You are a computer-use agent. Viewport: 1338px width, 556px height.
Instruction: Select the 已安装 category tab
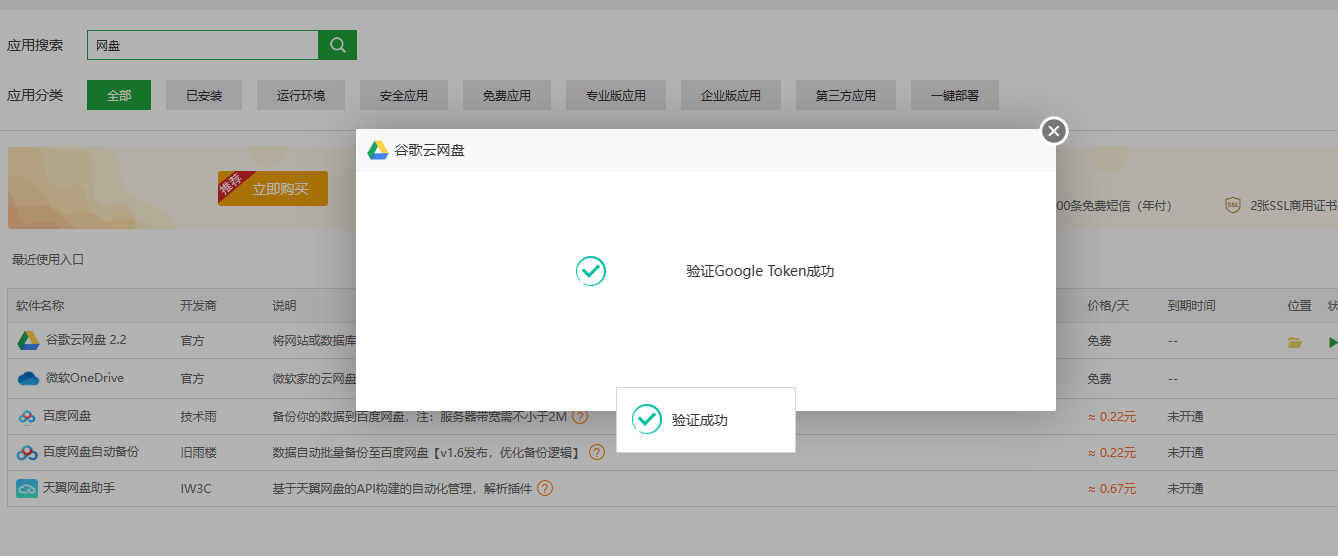click(x=204, y=95)
